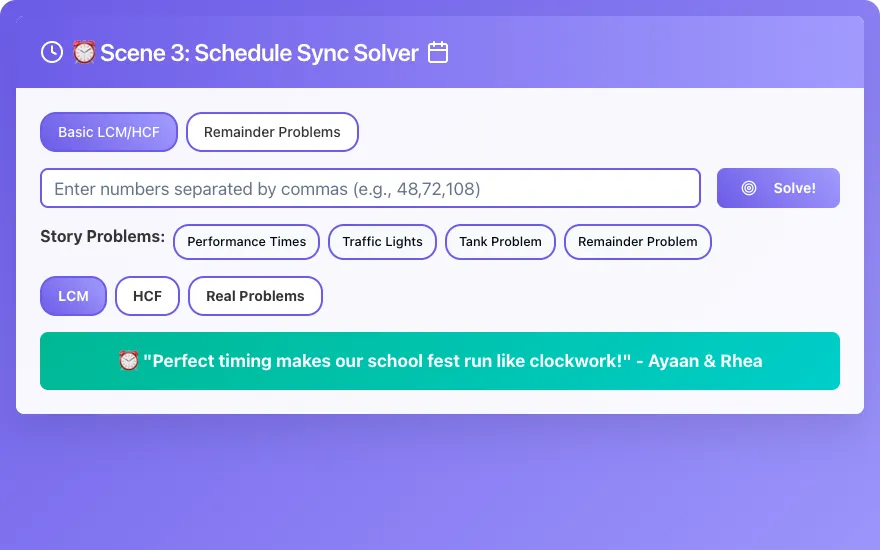Click the Scene 3: Schedule Sync Solver title
The image size is (880, 550).
point(259,53)
